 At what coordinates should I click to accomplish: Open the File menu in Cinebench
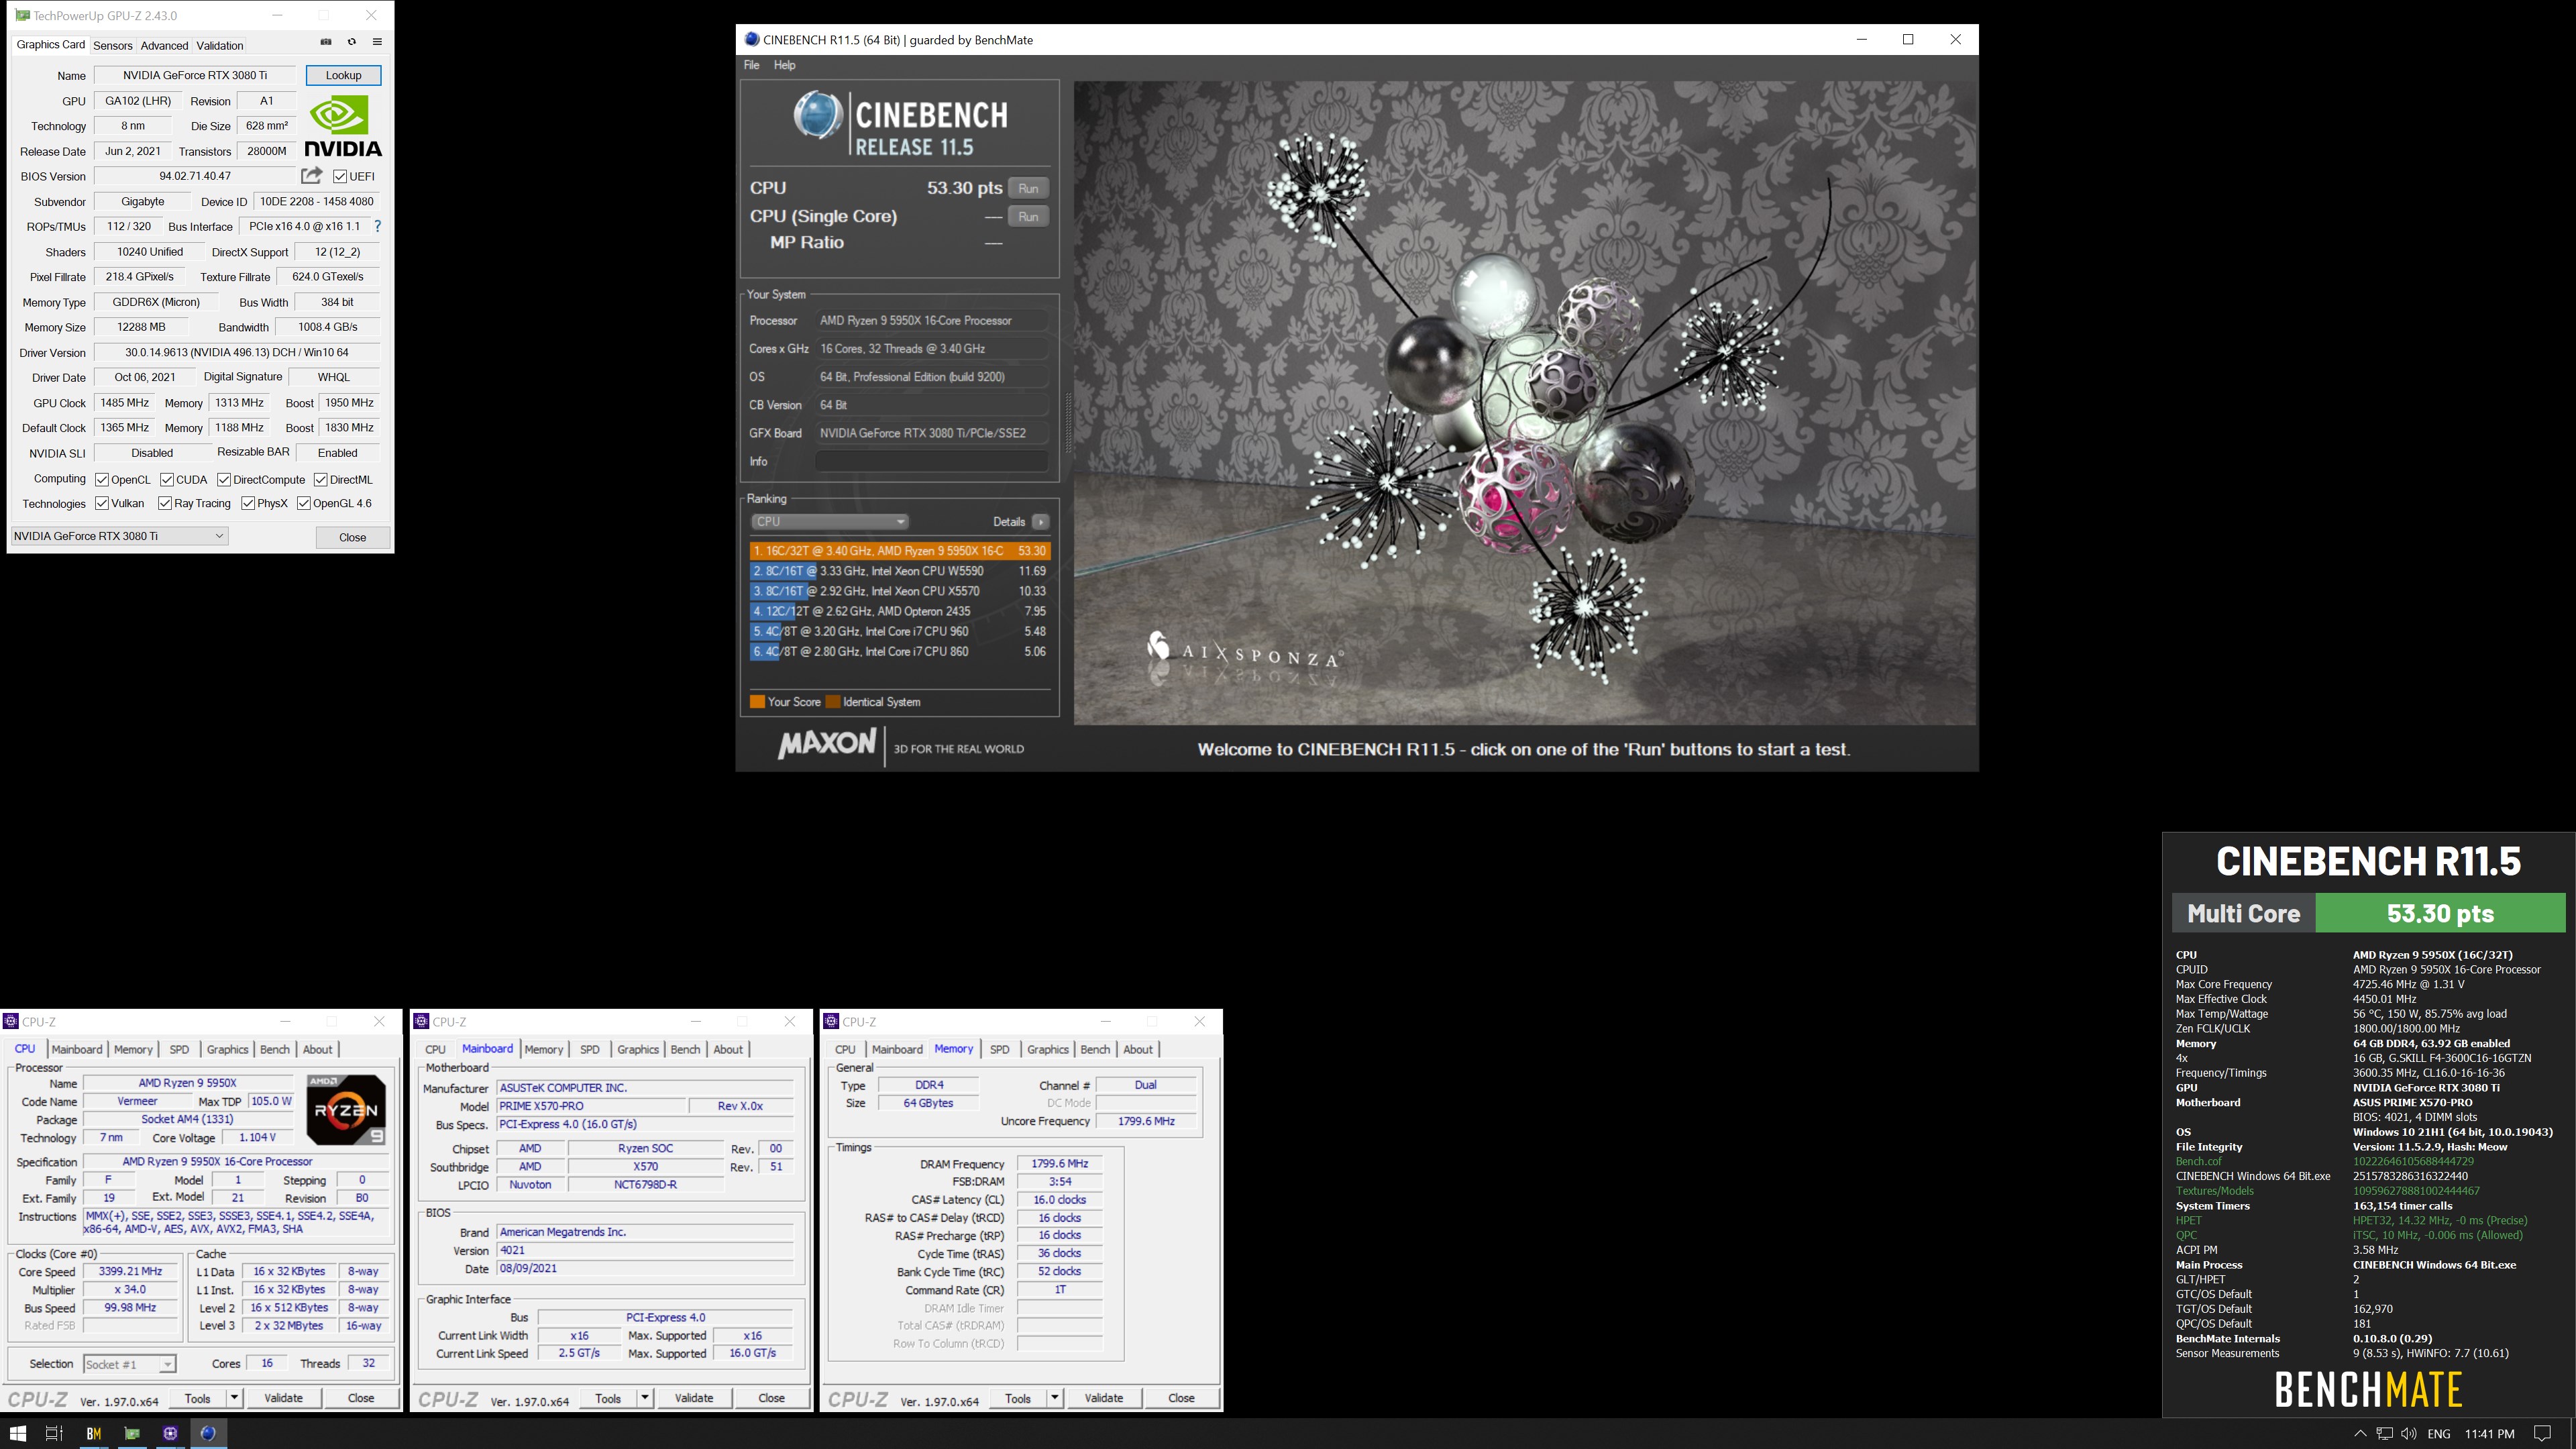751,65
